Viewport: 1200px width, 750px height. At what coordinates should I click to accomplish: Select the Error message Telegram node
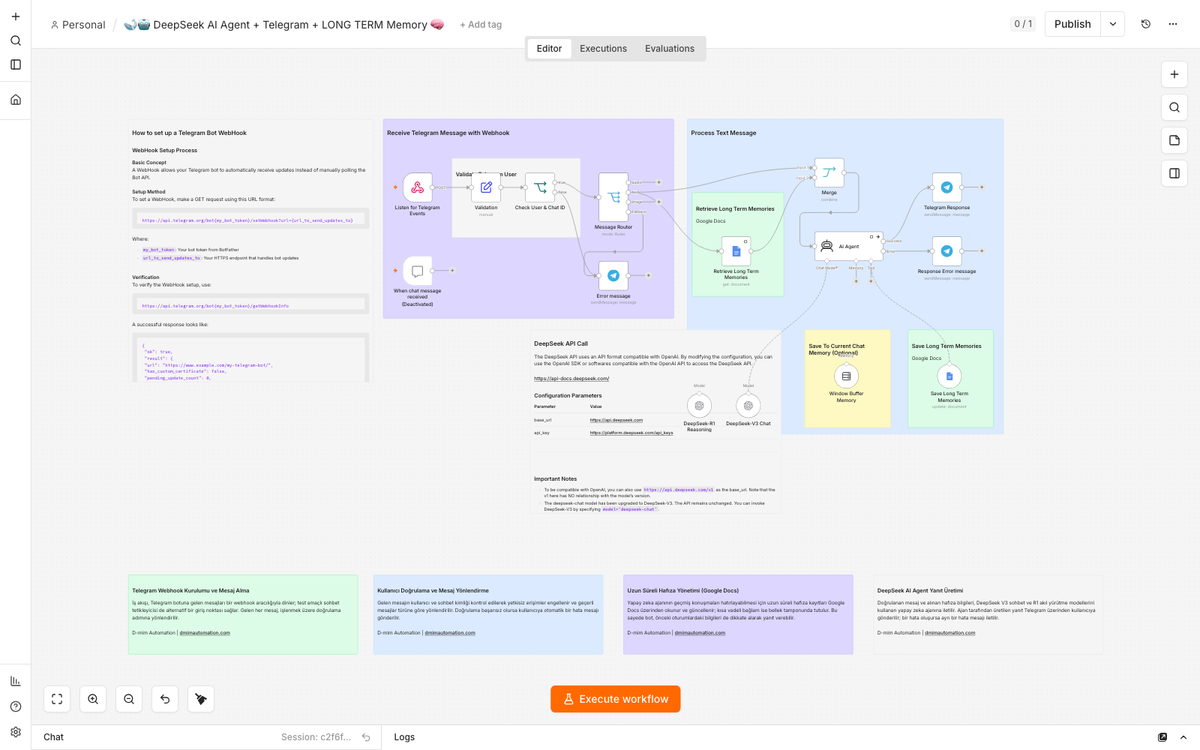tap(613, 276)
